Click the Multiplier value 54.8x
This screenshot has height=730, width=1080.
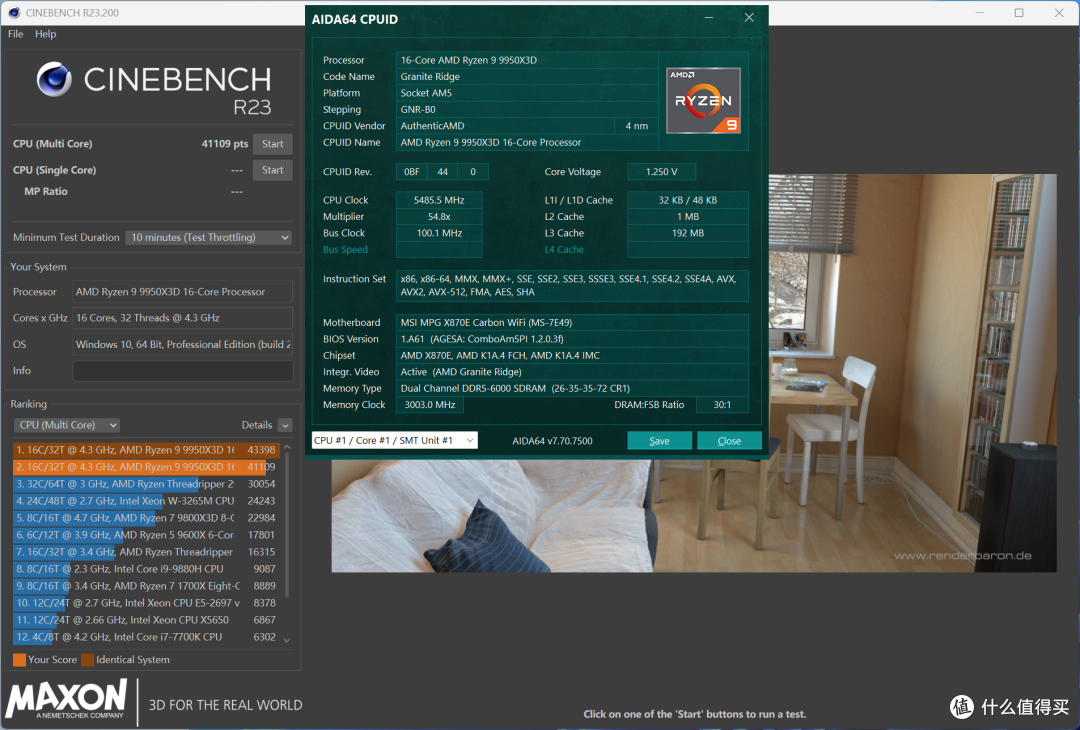coord(439,217)
